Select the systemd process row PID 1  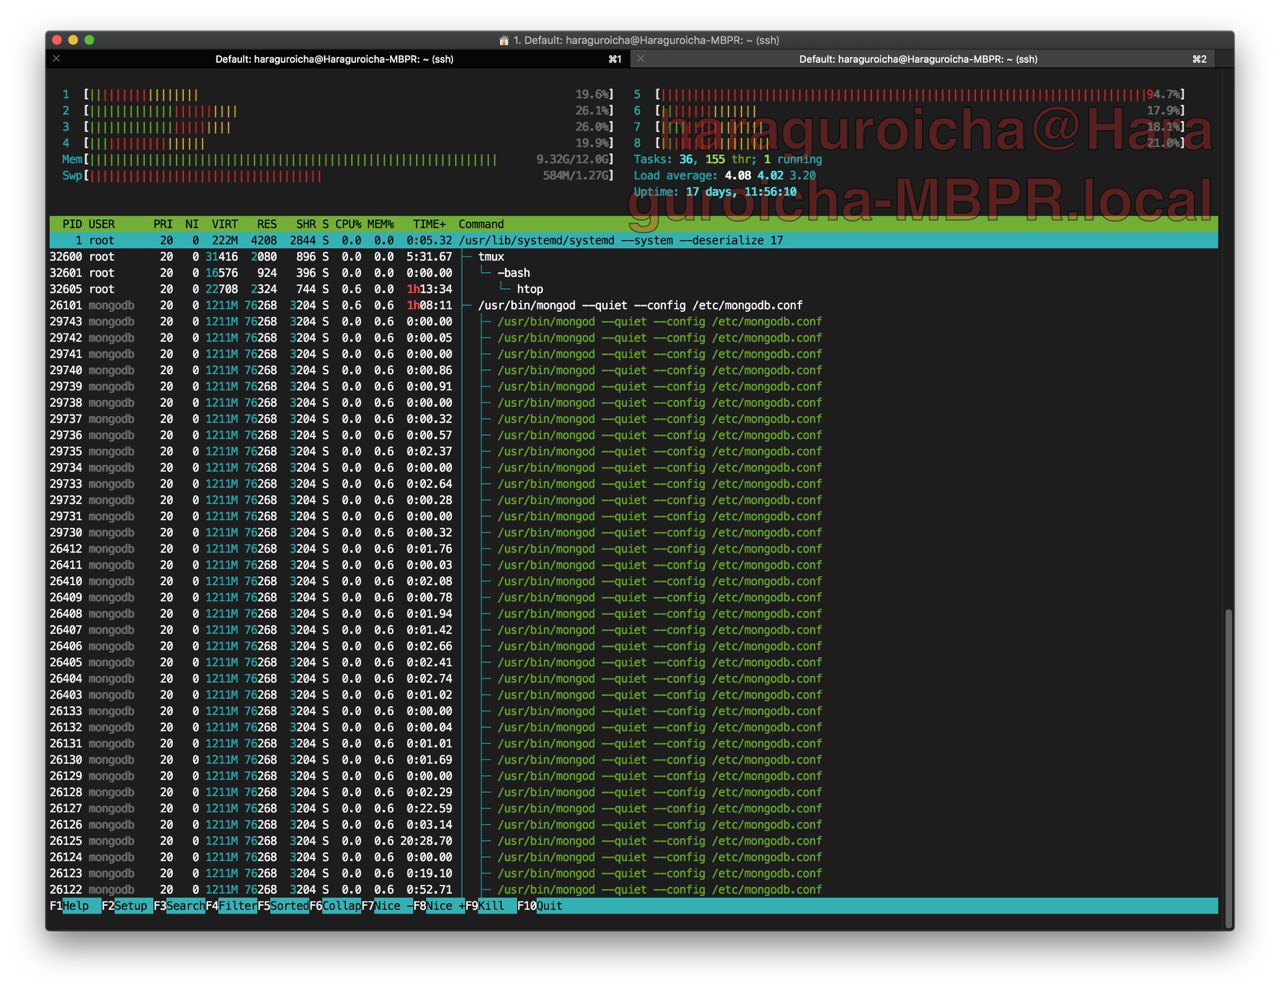[633, 240]
